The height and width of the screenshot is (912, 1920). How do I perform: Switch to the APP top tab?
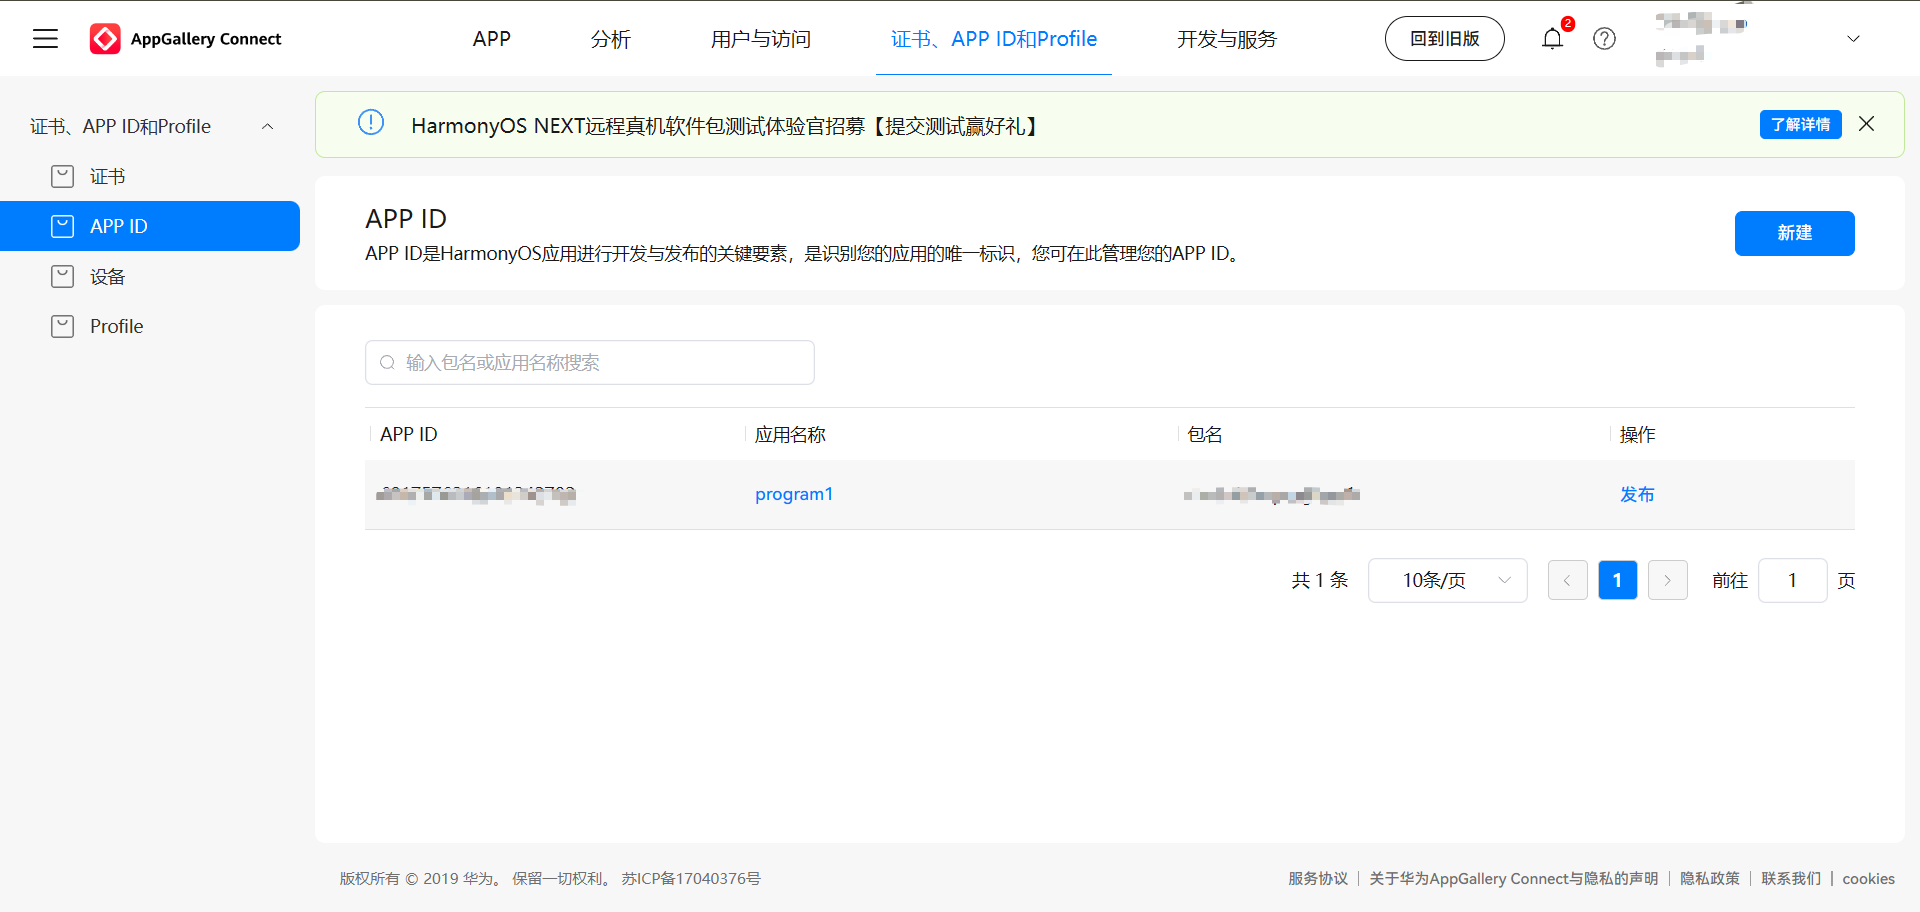(492, 39)
